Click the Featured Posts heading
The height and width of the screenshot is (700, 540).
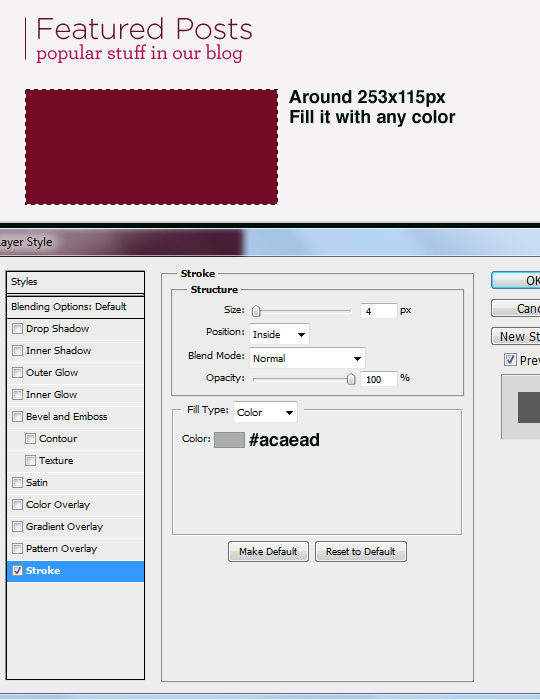pyautogui.click(x=144, y=29)
